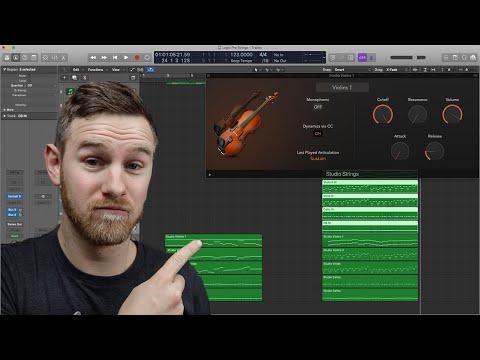Screen dimensions: 480x360
Task: Adjust the Cutoff knob
Action: 383,114
